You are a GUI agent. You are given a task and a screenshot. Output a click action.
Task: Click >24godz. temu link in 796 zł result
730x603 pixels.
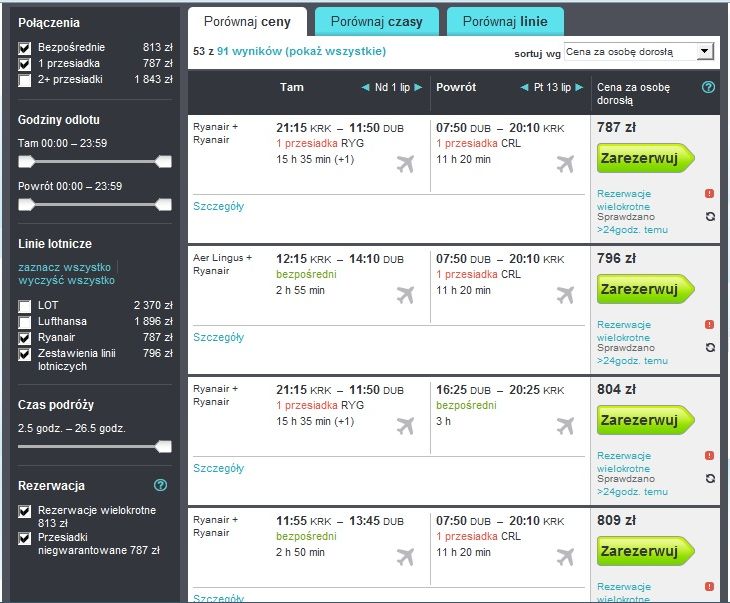pos(632,361)
